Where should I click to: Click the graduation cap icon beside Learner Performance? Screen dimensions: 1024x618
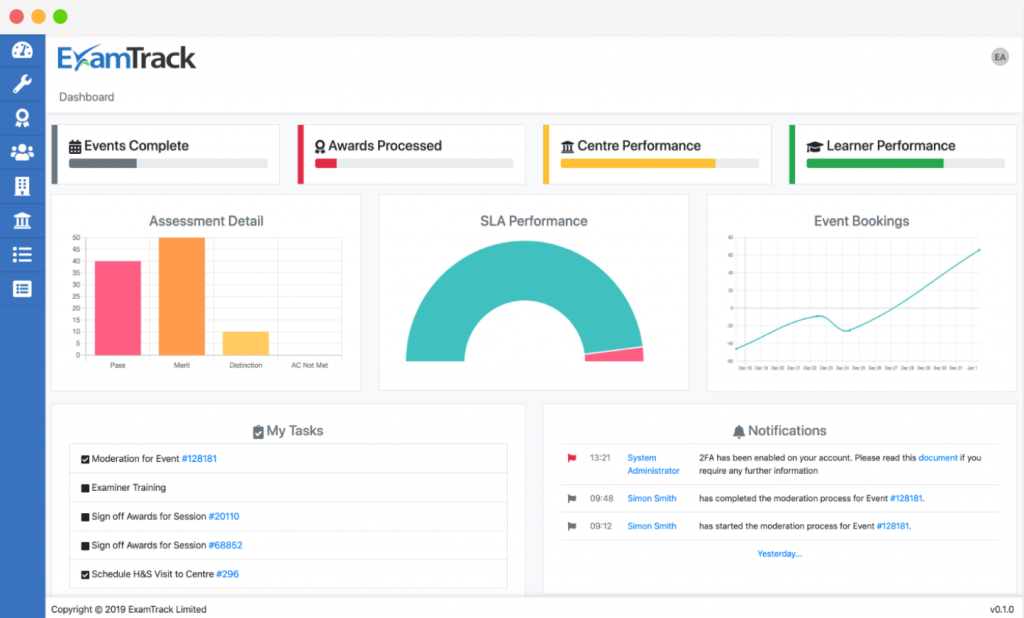click(x=814, y=146)
